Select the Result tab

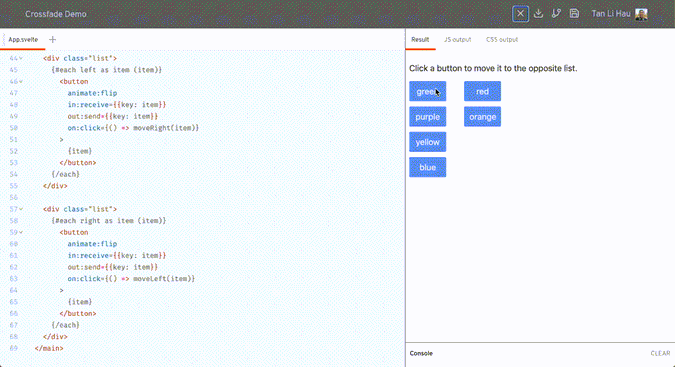pos(420,40)
